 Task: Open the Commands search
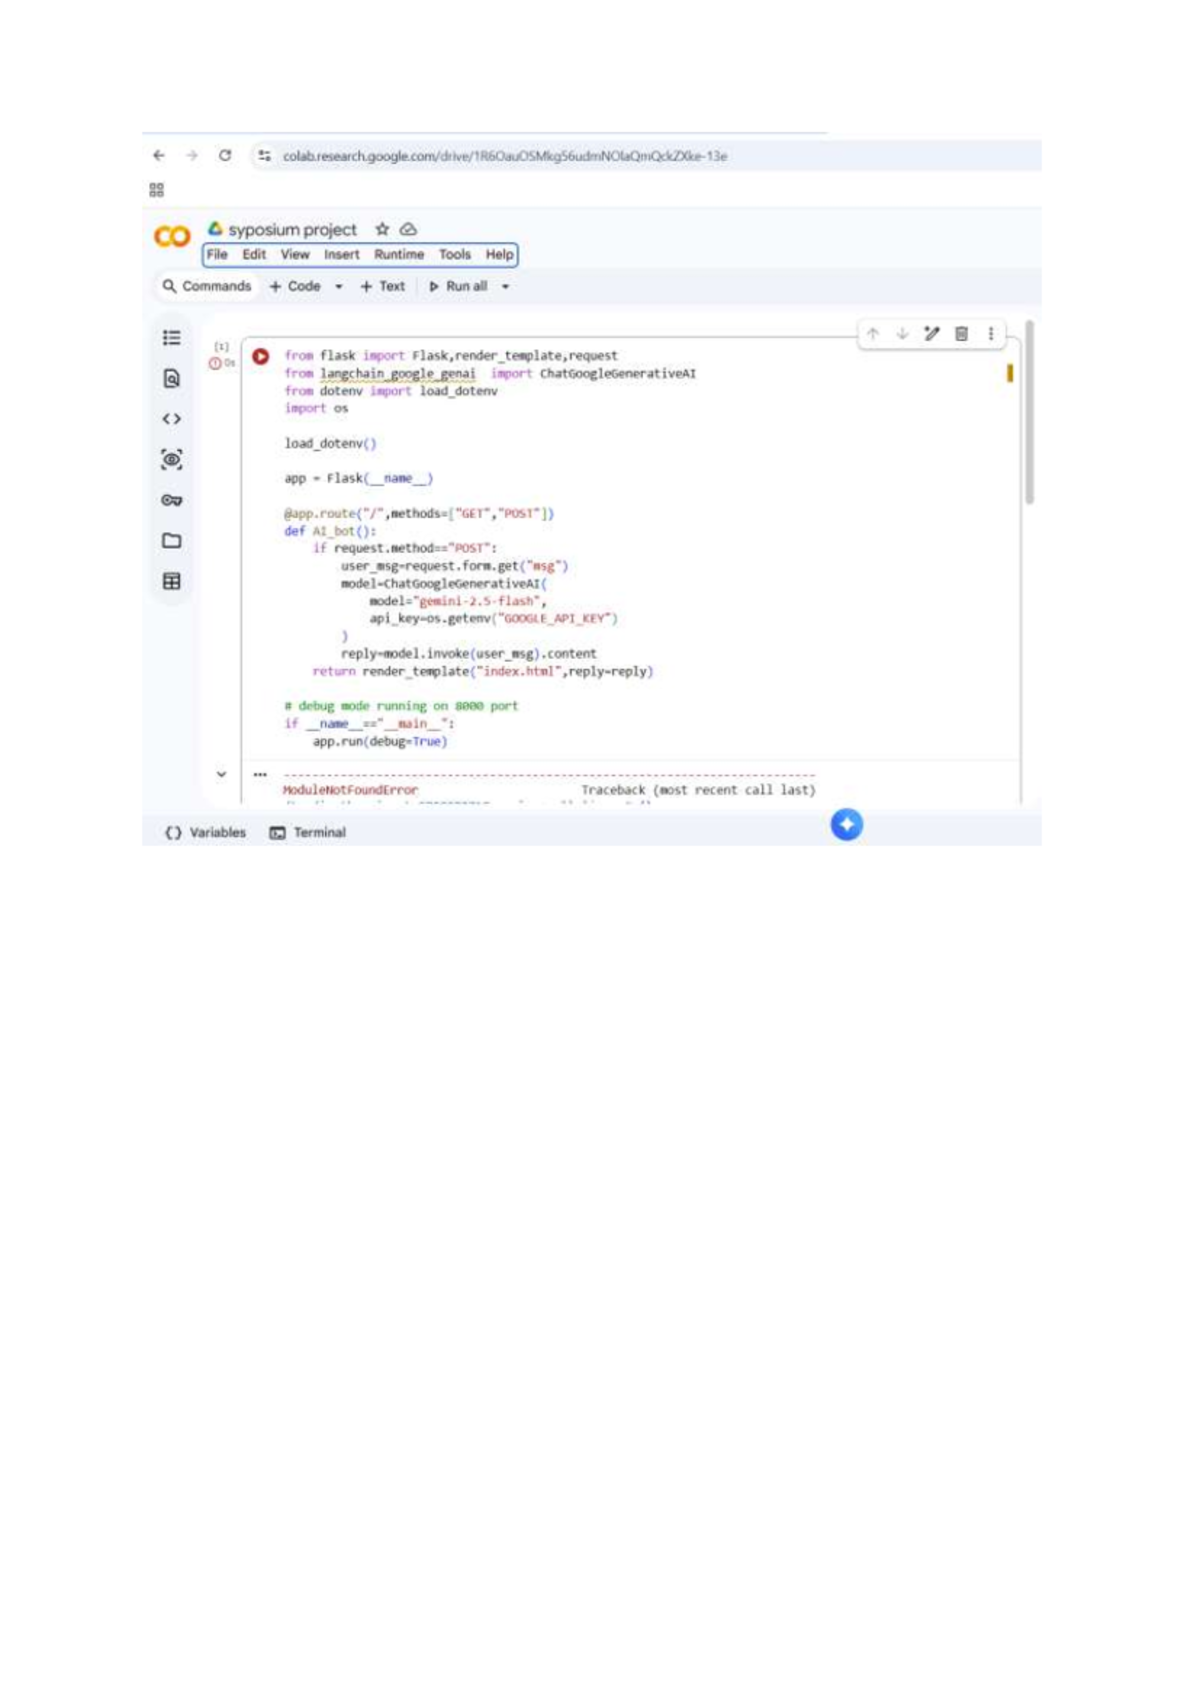pos(207,286)
